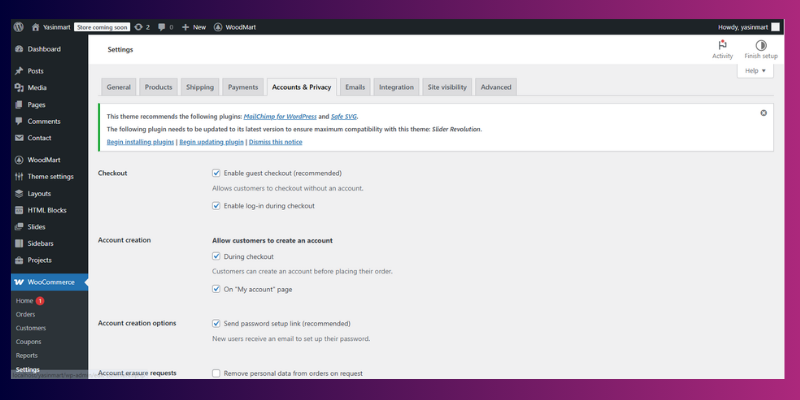
Task: Open HTML Blocks in the sidebar
Action: (47, 210)
